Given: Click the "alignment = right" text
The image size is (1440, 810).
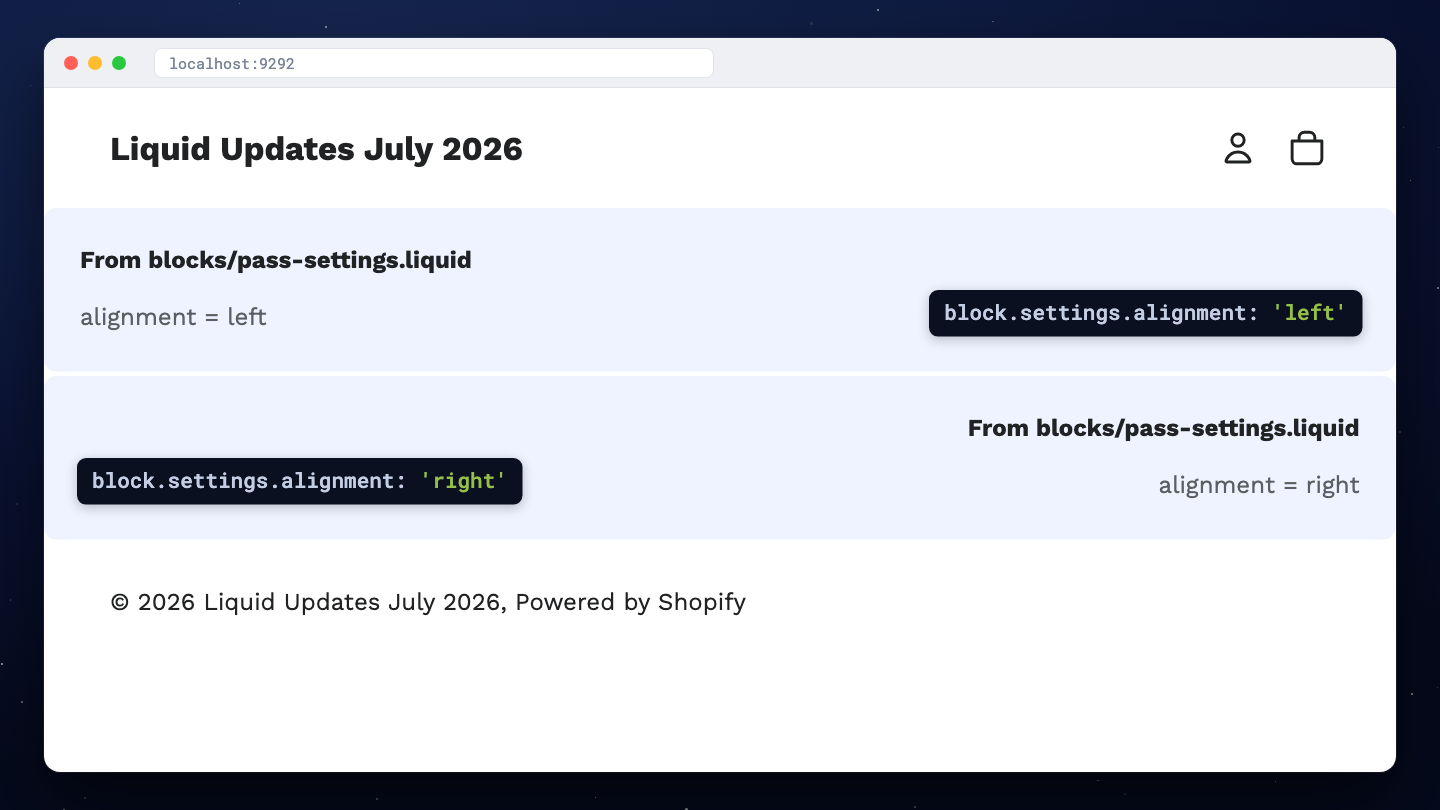Looking at the screenshot, I should (x=1259, y=485).
